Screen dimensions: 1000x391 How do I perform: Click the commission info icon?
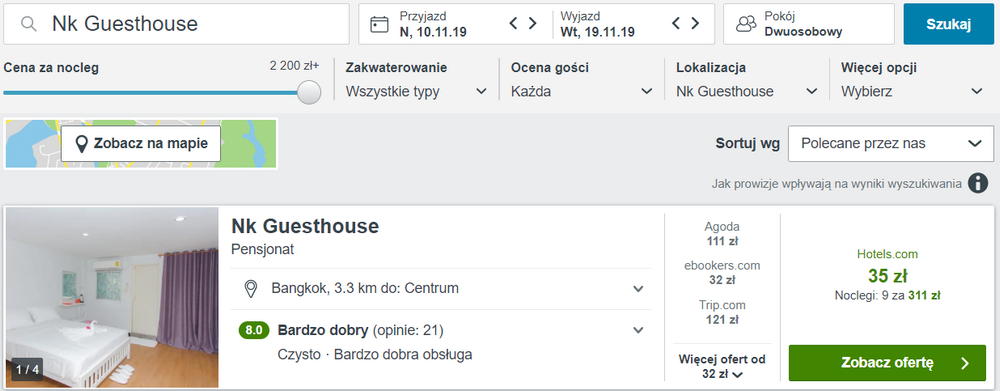(978, 183)
